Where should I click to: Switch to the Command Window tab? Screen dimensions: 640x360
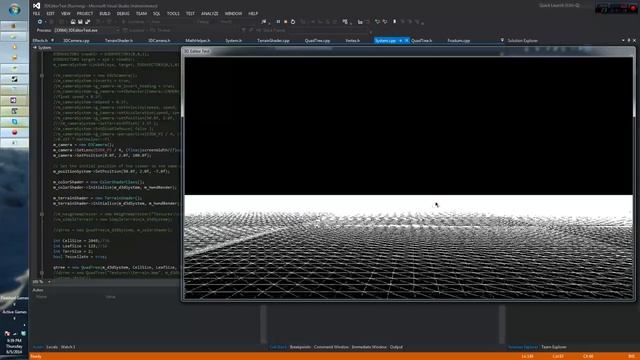tap(331, 347)
